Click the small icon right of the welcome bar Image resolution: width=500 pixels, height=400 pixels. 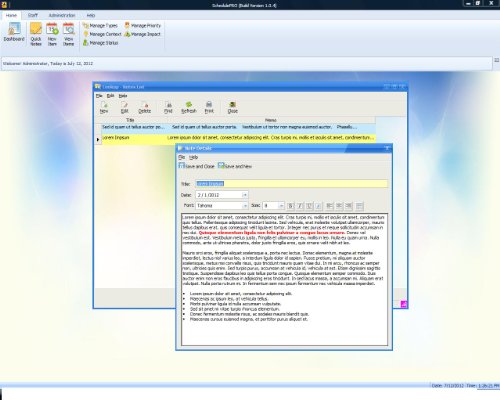coord(496,60)
